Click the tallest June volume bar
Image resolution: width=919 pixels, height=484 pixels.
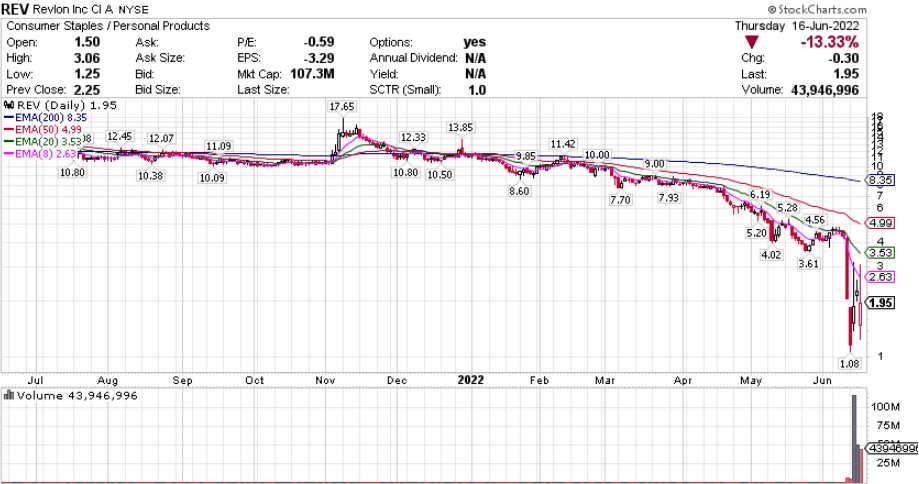(854, 439)
